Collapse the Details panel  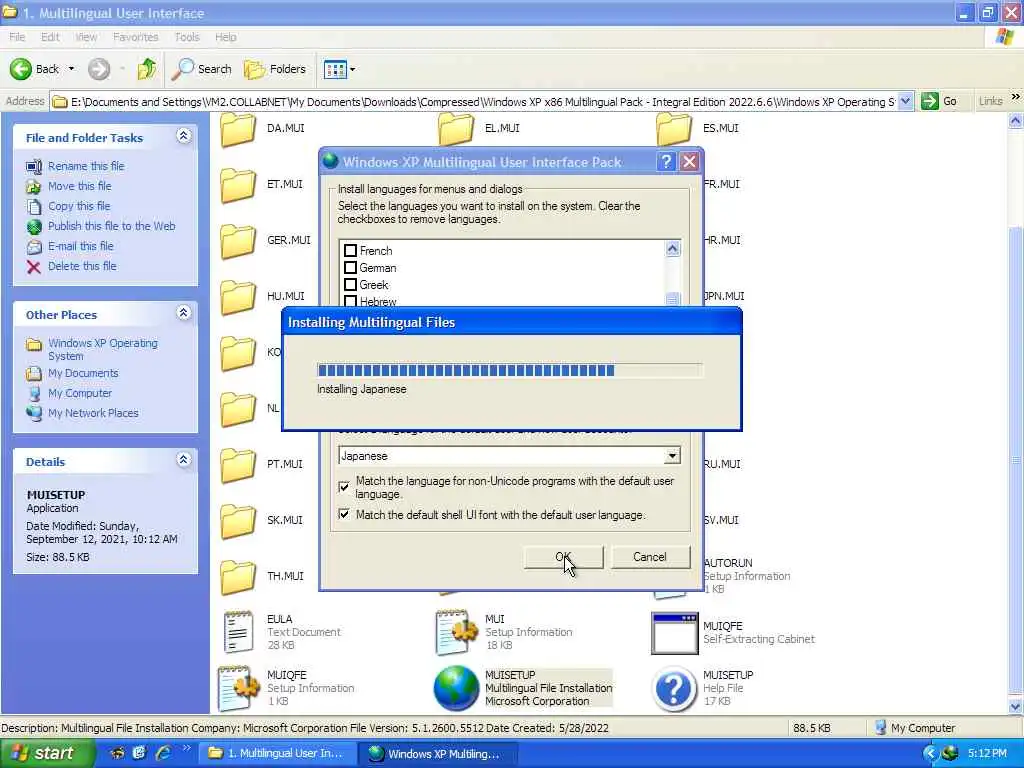click(184, 460)
